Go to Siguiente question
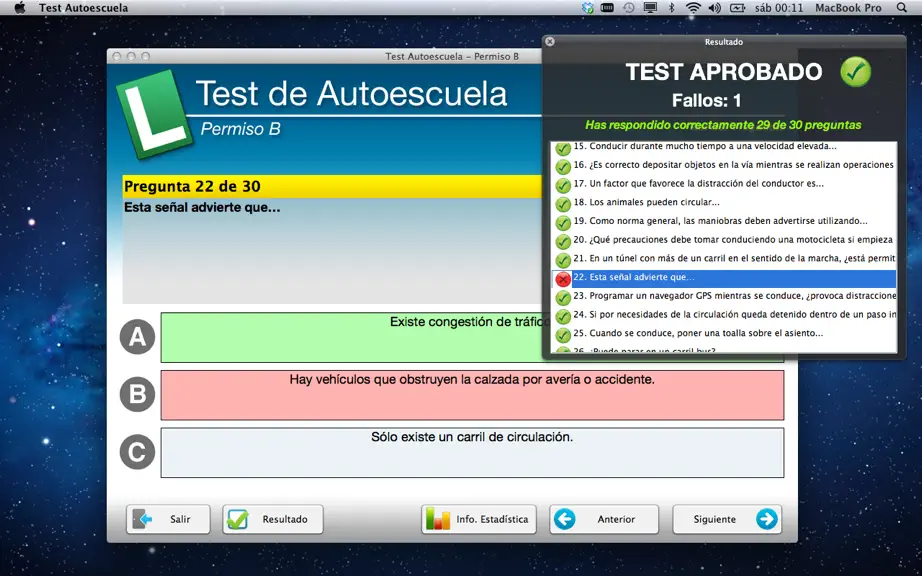Viewport: 922px width, 576px height. [727, 519]
